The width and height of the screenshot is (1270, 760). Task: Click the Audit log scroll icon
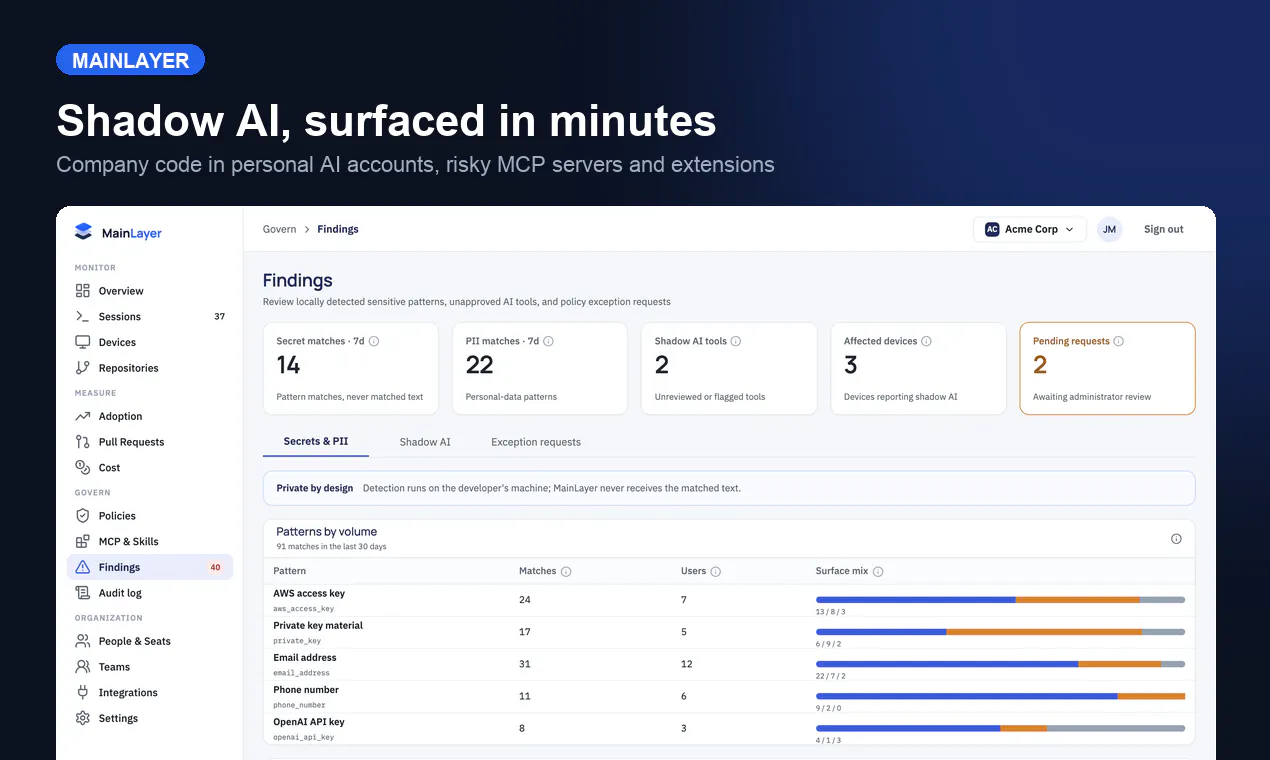coord(83,593)
